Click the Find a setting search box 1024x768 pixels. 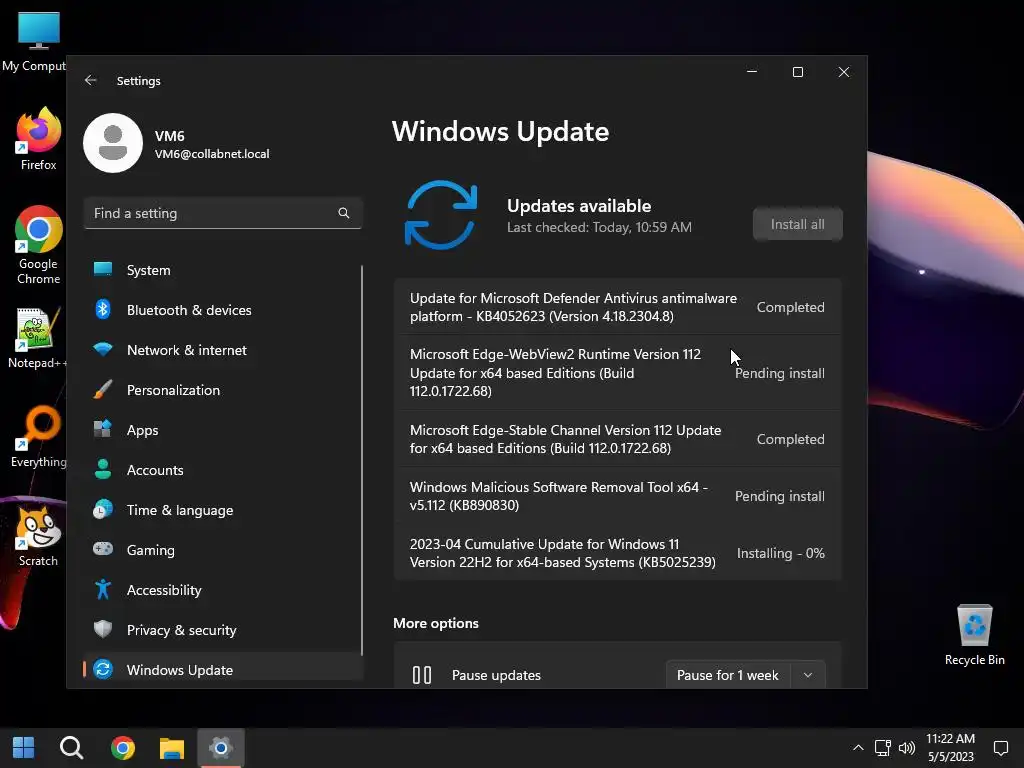click(223, 213)
